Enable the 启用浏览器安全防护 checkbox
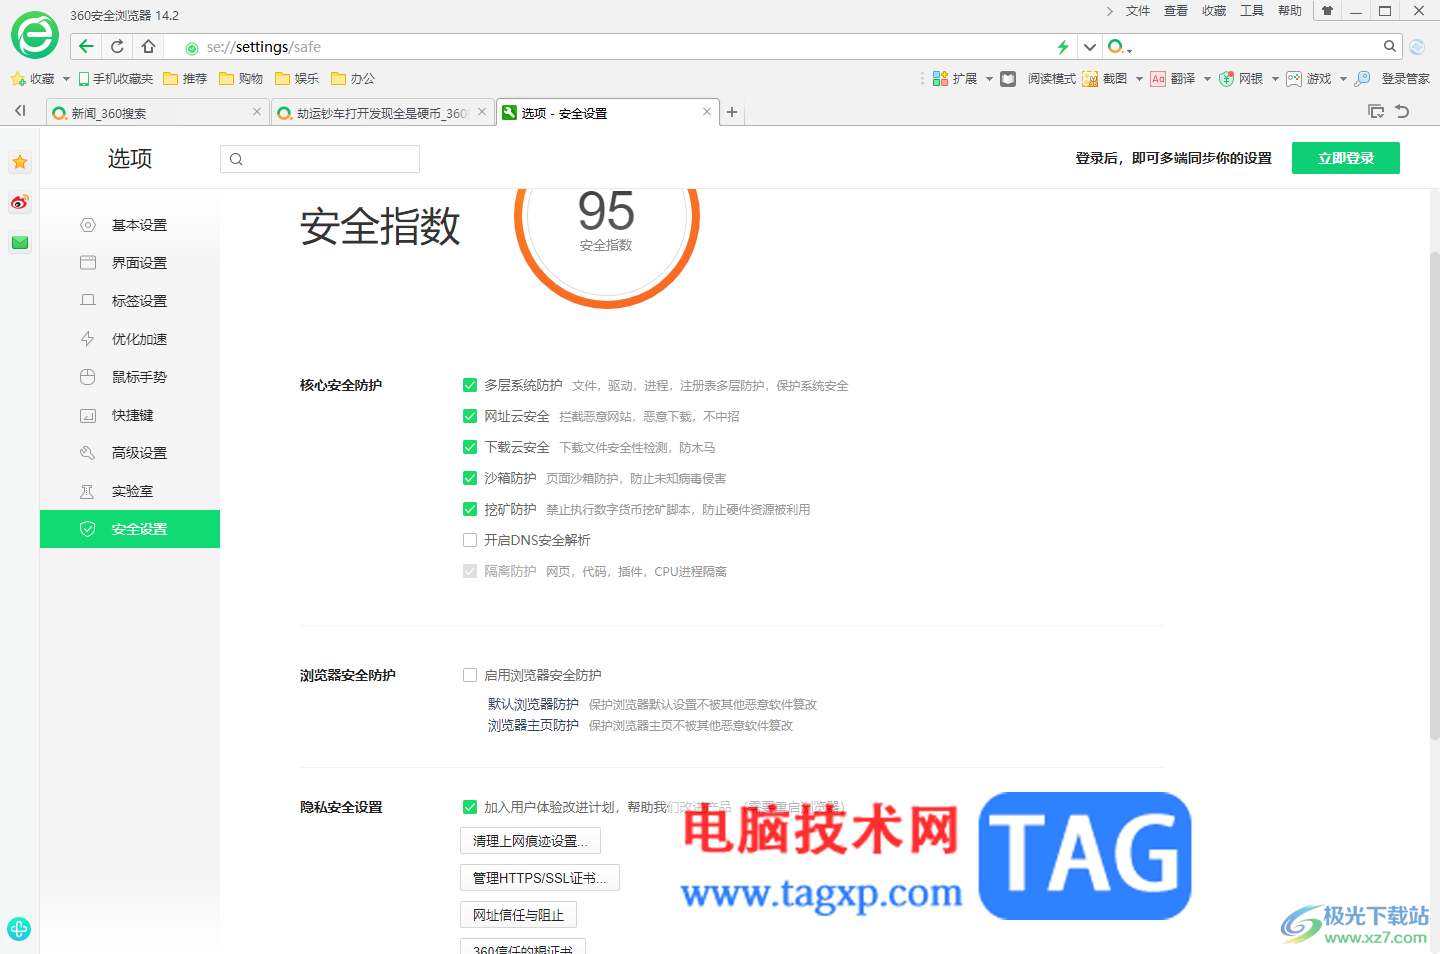Screen dimensions: 1440x954 click(x=470, y=675)
